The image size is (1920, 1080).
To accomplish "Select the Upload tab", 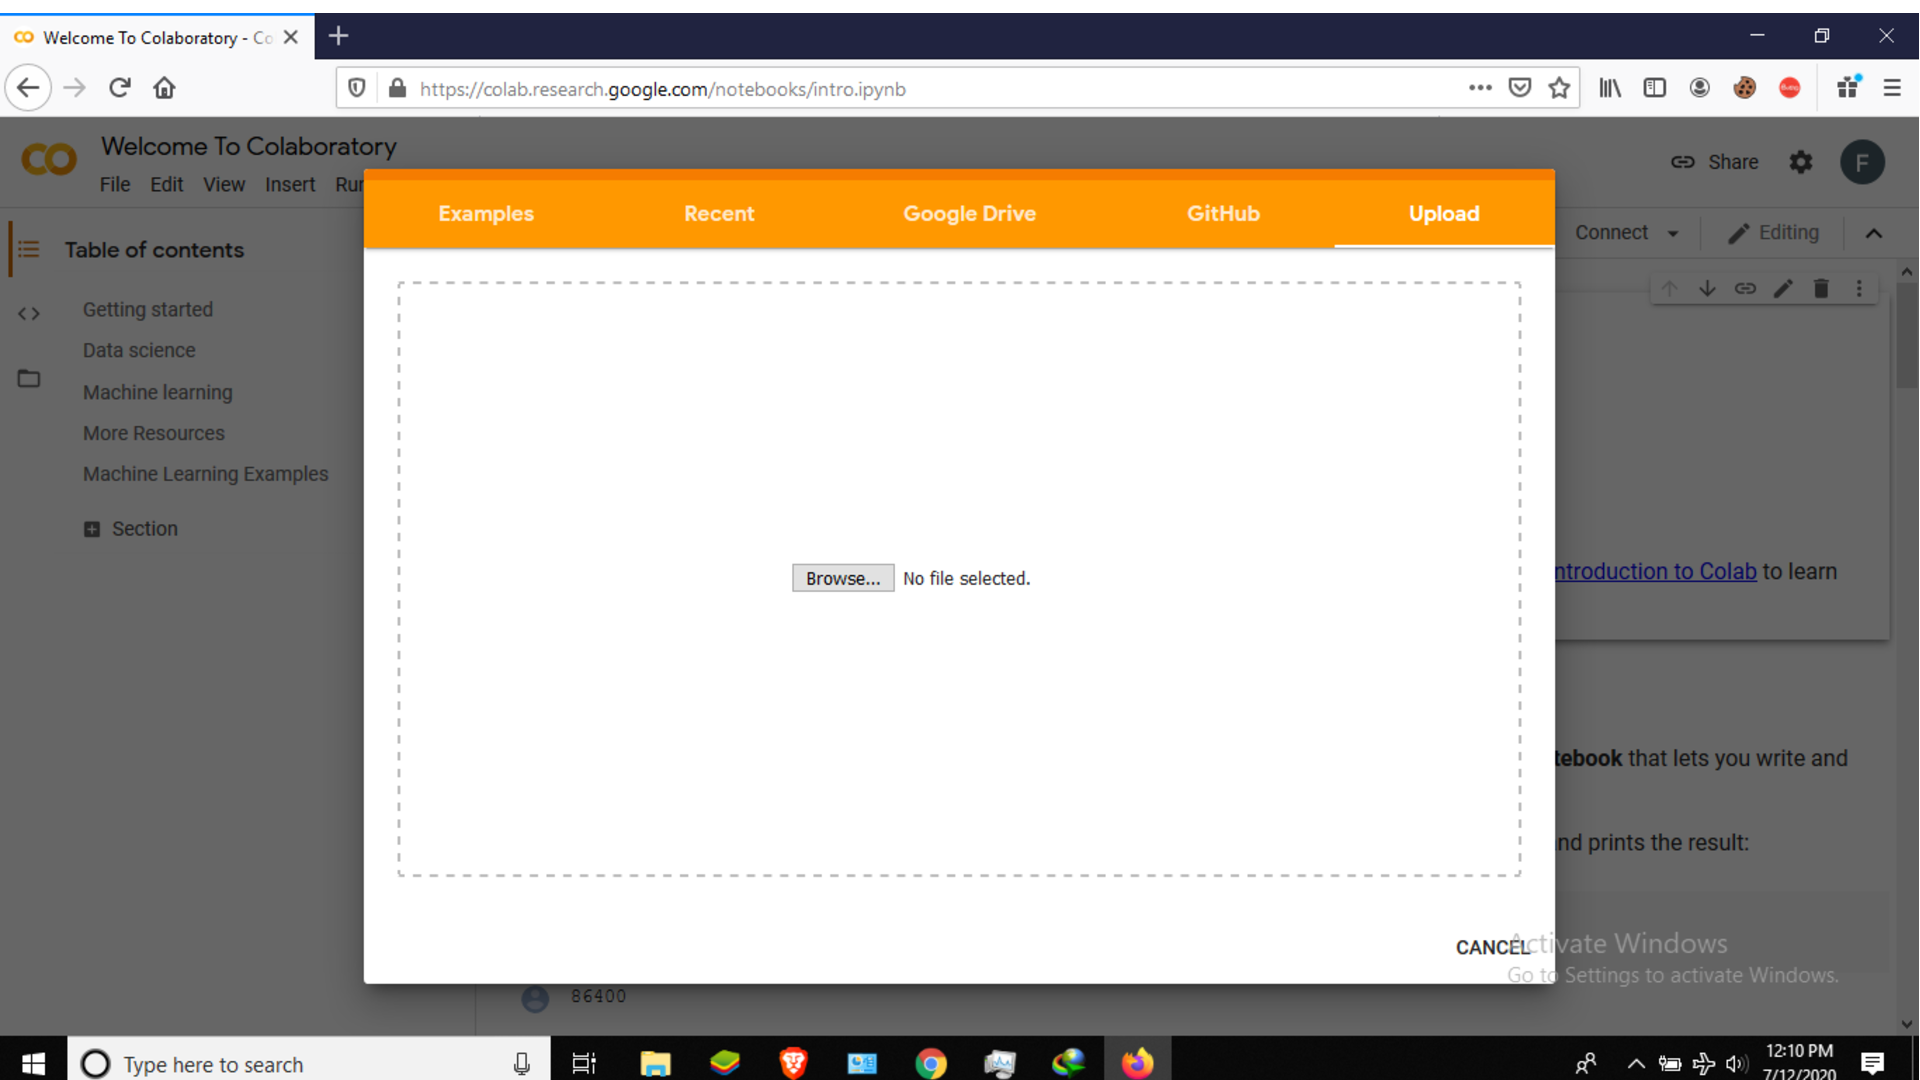I will [1444, 214].
